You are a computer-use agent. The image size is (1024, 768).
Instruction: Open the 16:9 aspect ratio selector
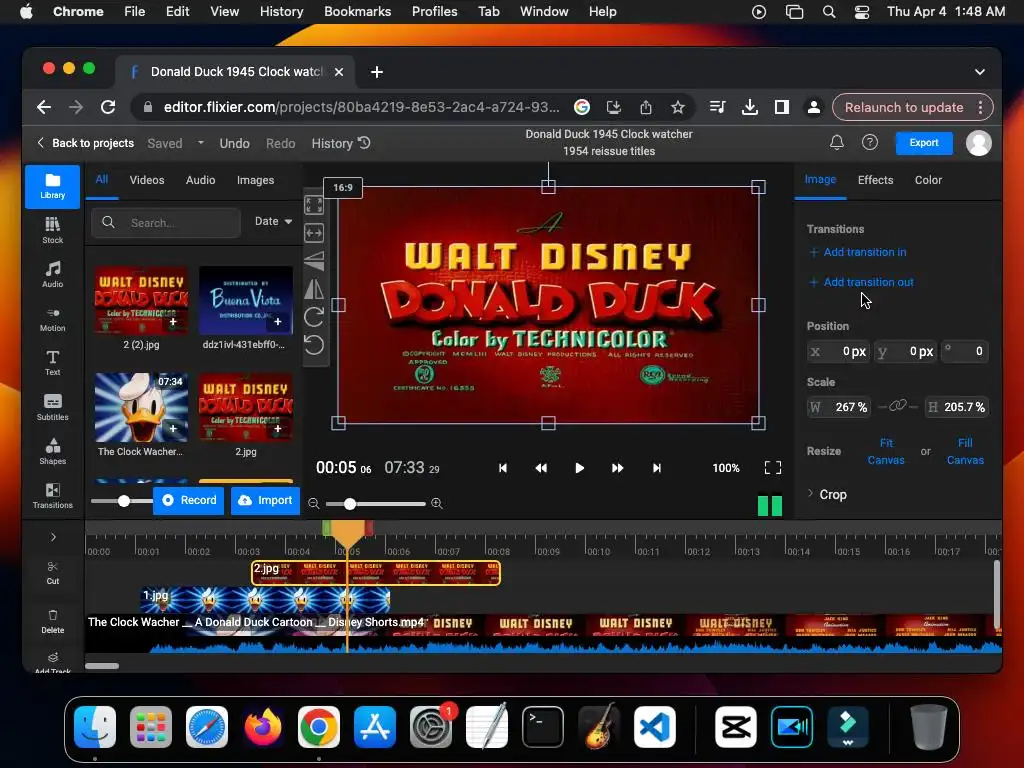point(343,187)
